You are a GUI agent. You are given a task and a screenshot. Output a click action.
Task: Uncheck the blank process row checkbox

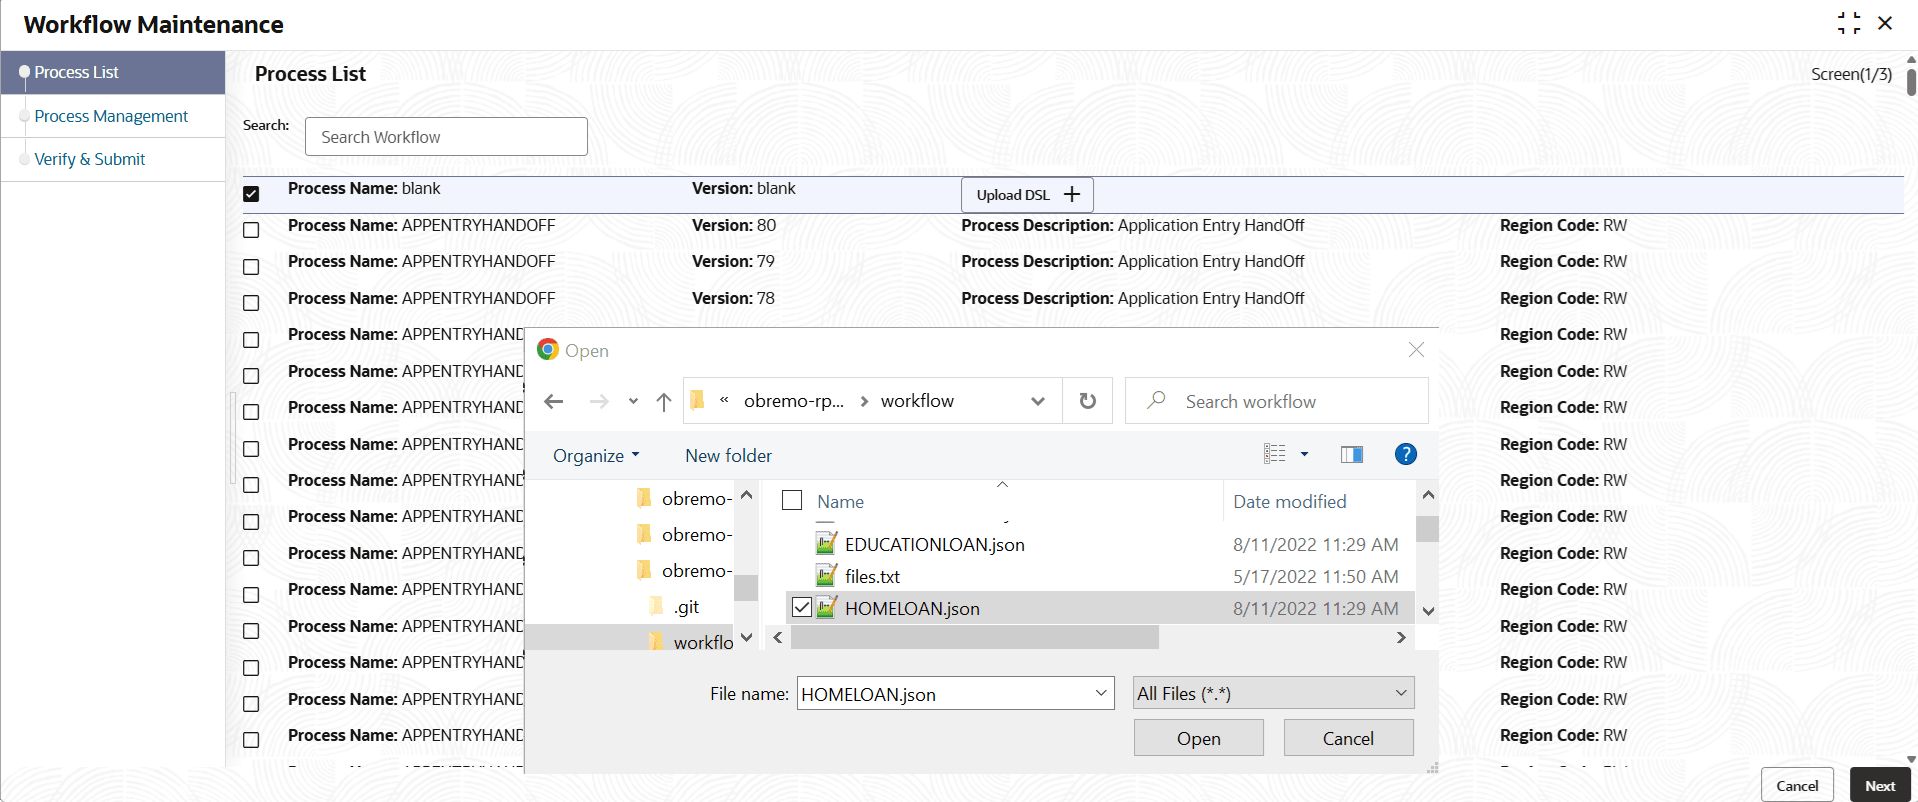(x=251, y=193)
